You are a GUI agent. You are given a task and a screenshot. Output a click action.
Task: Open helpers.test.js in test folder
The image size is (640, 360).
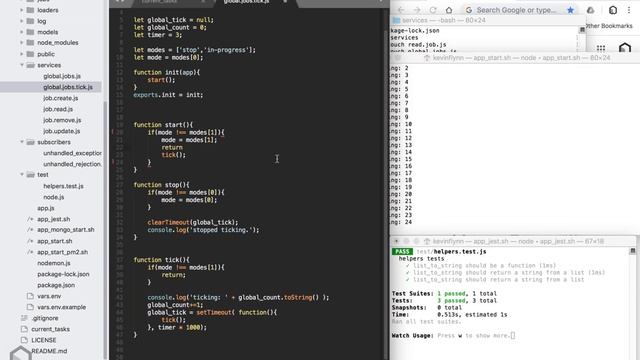click(63, 186)
